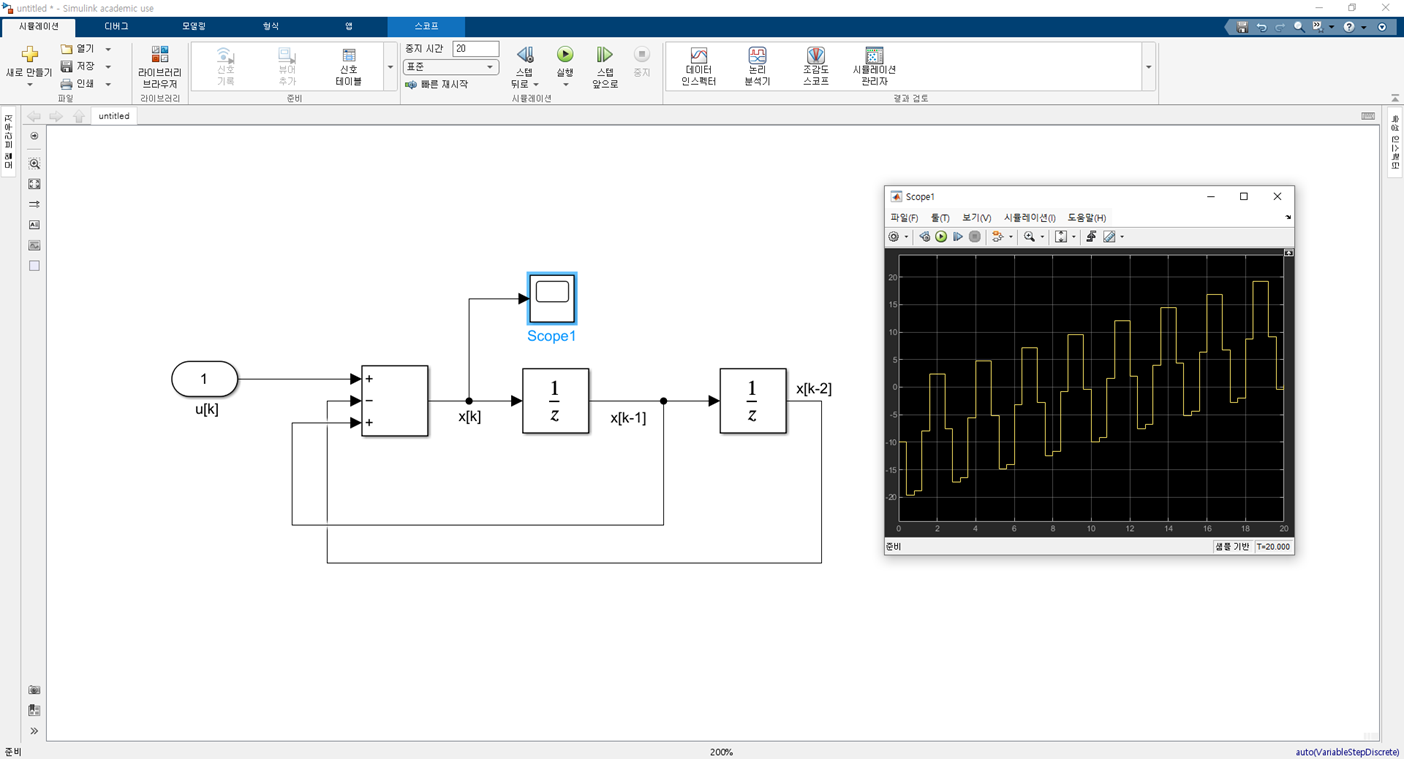Click the Open (열기) folder button
Viewport: 1404px width, 759px height.
(78, 49)
